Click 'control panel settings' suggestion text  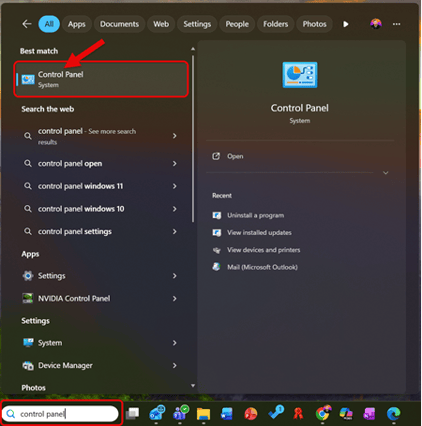[x=75, y=231]
